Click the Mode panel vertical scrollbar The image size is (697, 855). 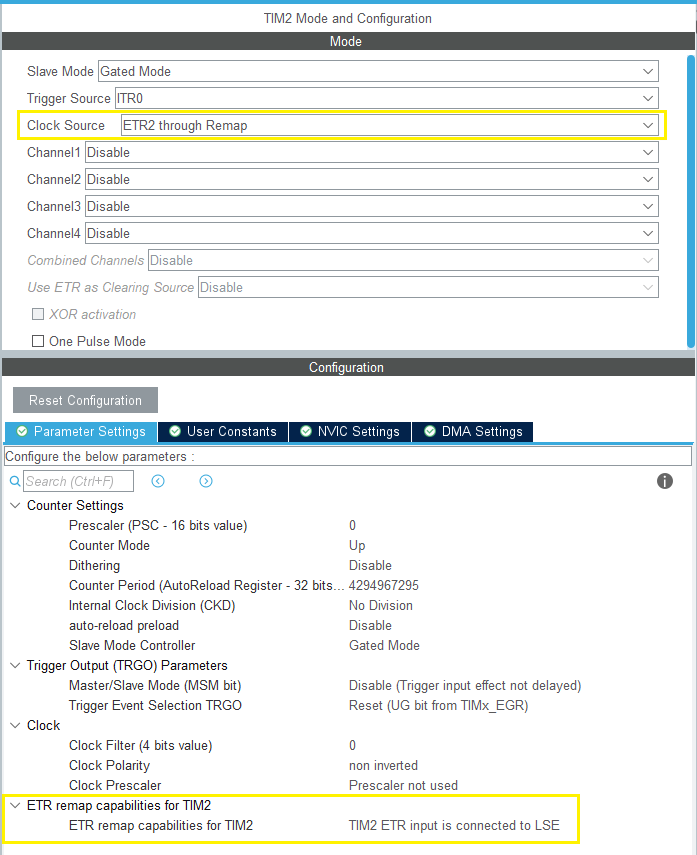coord(690,201)
